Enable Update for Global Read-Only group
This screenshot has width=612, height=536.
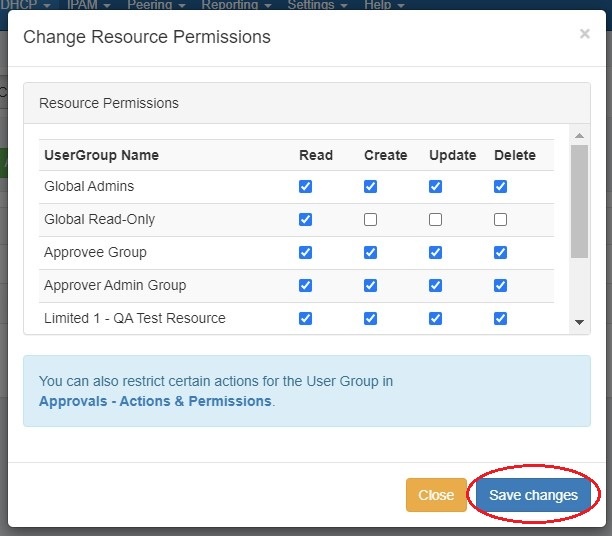pyautogui.click(x=436, y=220)
